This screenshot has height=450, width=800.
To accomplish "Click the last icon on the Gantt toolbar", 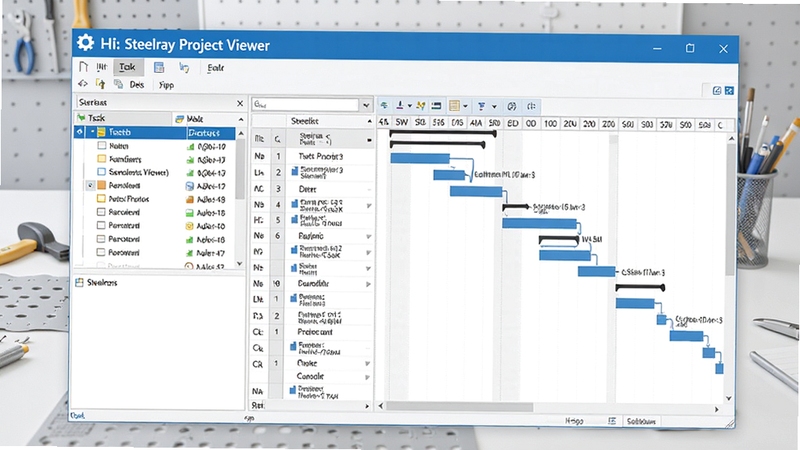I will (x=532, y=106).
